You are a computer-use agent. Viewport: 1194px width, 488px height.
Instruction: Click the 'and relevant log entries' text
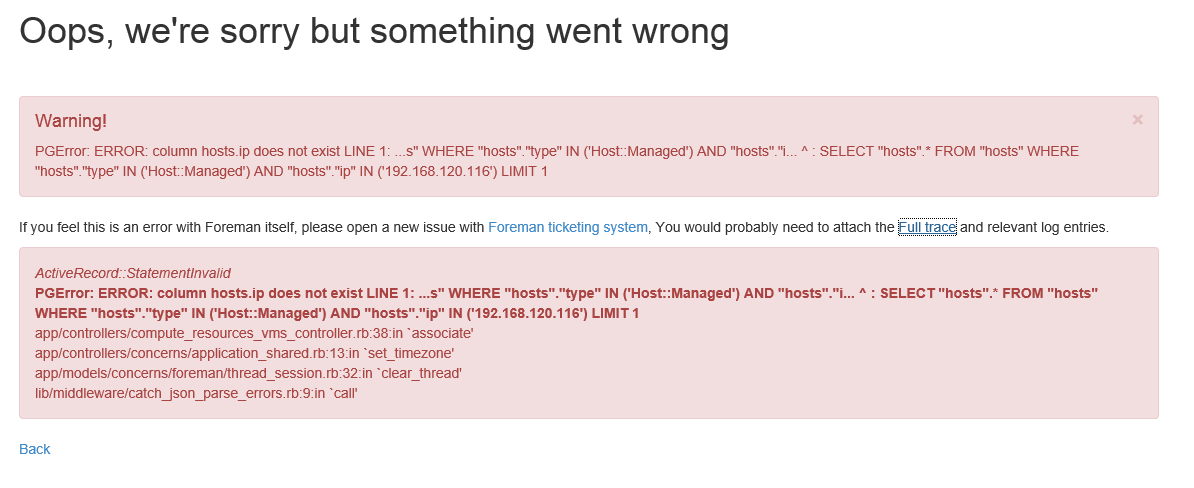click(x=1034, y=227)
